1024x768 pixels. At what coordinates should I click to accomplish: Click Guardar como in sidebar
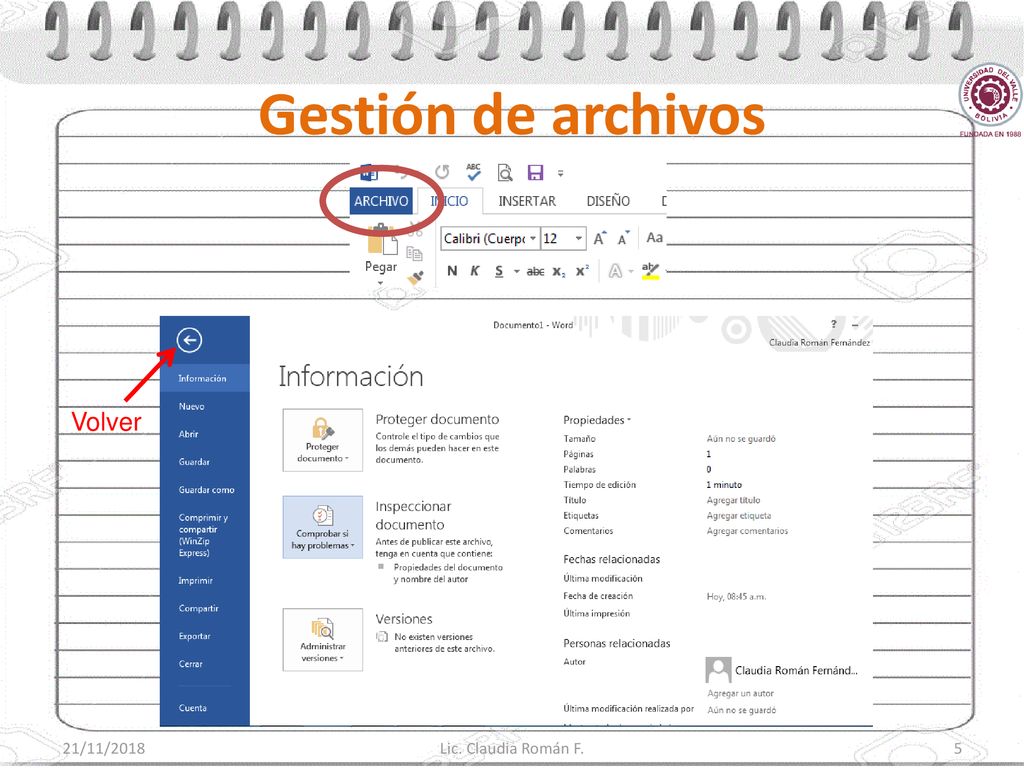pyautogui.click(x=206, y=490)
